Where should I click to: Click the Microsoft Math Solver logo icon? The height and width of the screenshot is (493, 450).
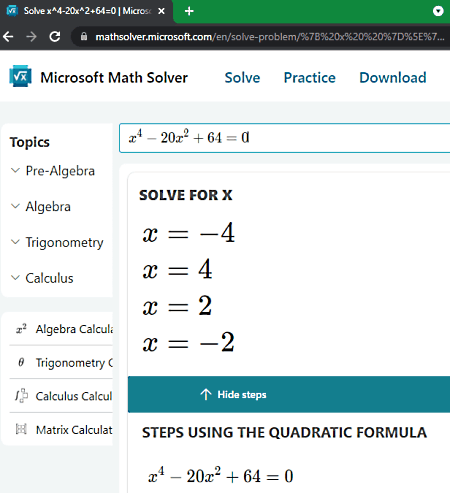point(20,76)
